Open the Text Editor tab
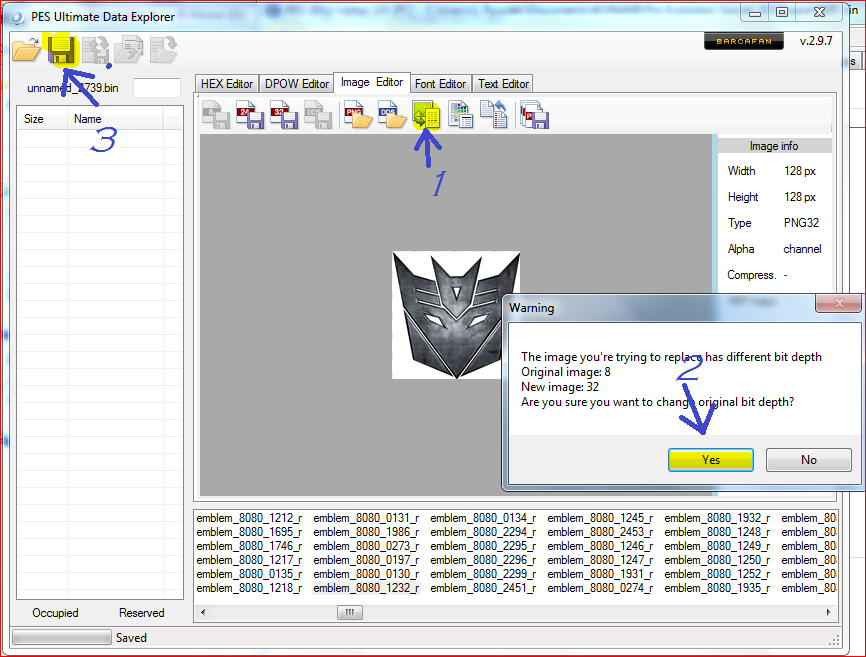 (503, 84)
